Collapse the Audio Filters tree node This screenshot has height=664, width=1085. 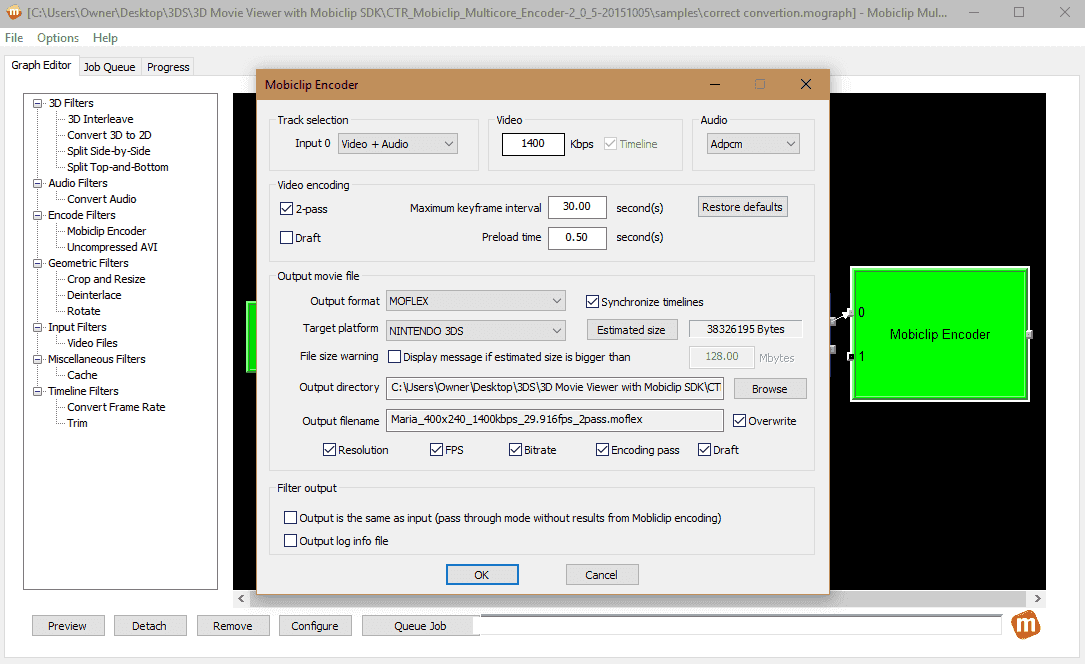[37, 183]
